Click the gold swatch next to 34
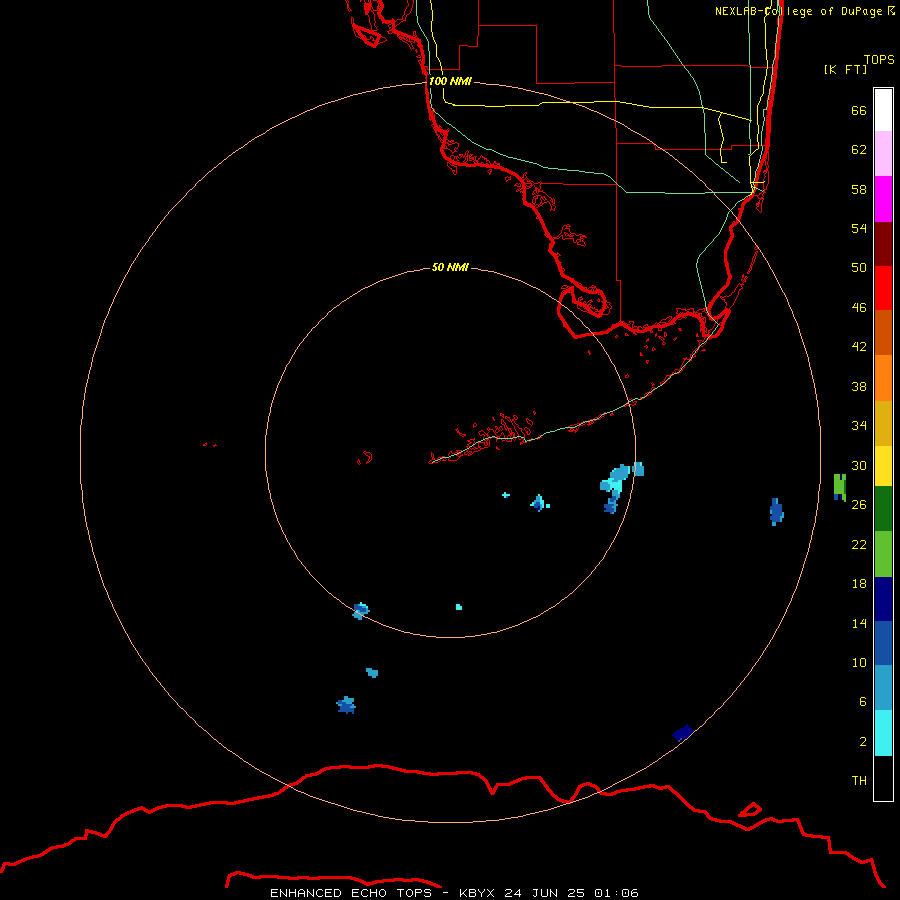 pyautogui.click(x=883, y=423)
